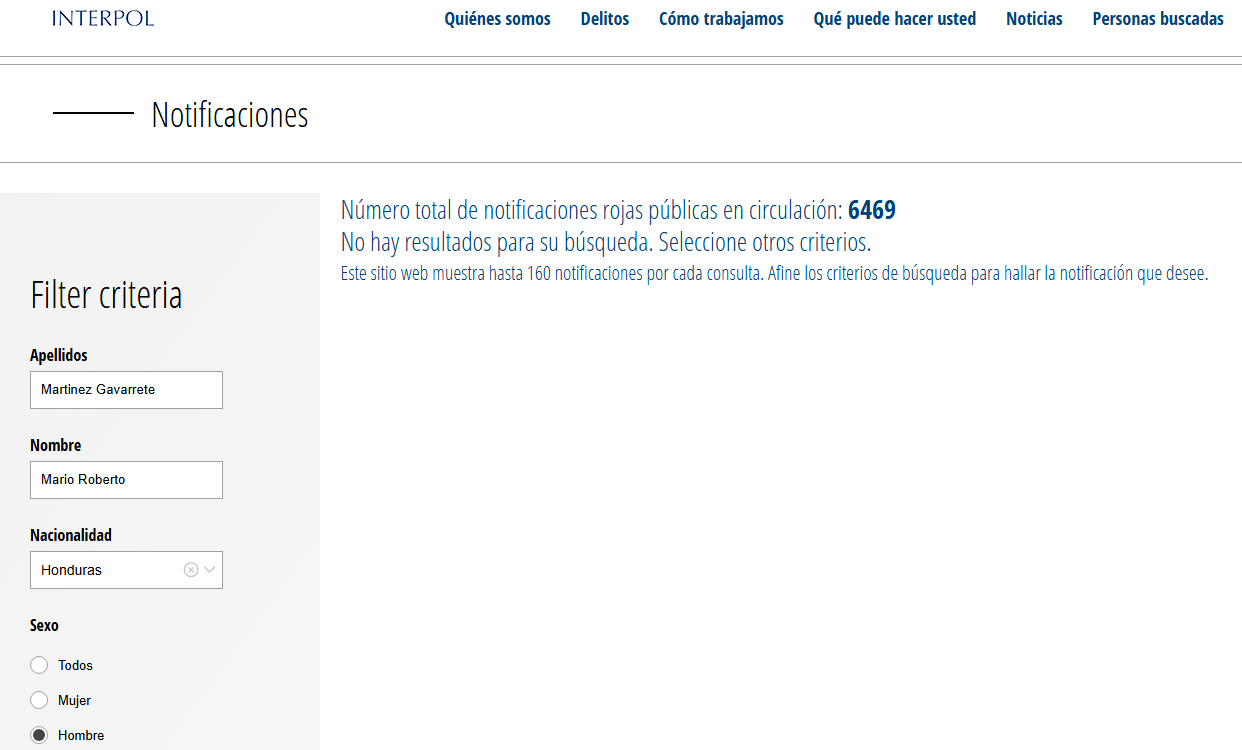
Task: Click the Nacionalidad field label
Action: click(x=71, y=535)
